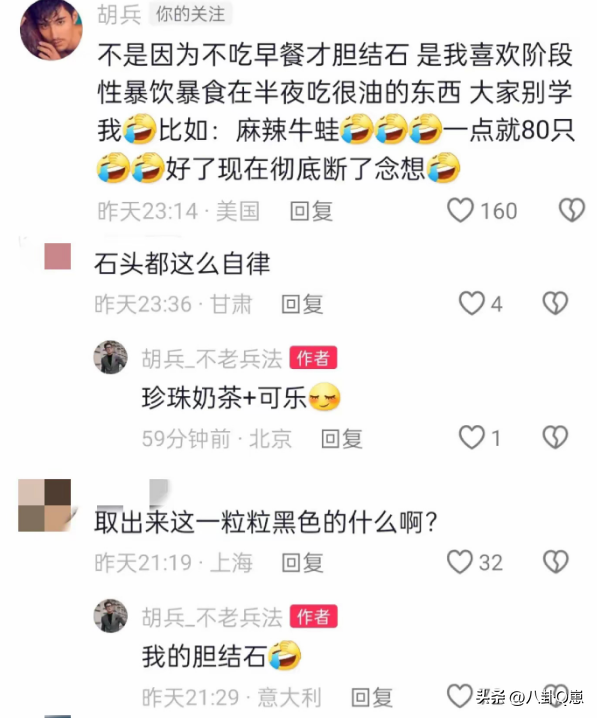Reply to the 珍珠奶茶+可乐 comment from 北京

(x=342, y=438)
